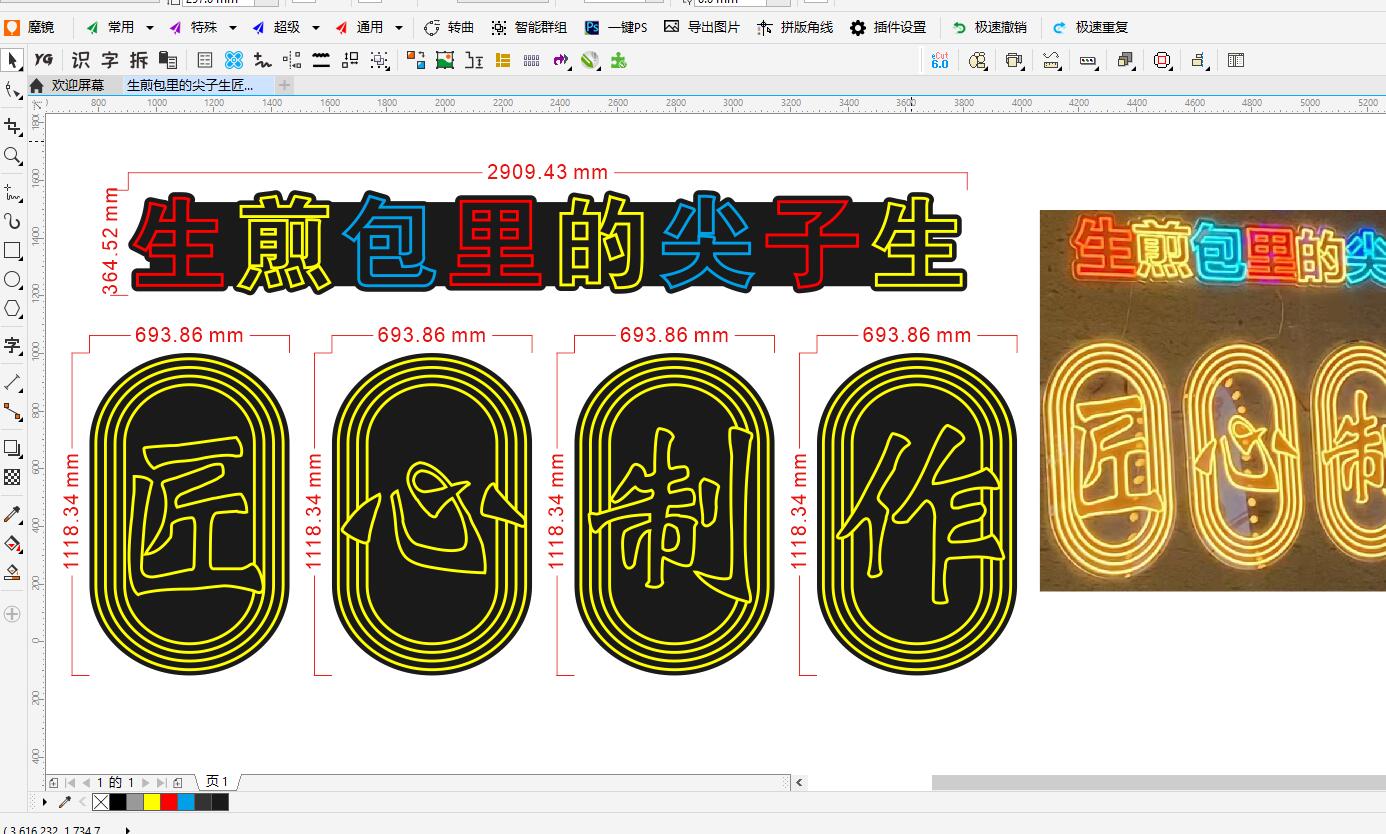
Task: Open the 魔镜 plugin menu
Action: [30, 27]
